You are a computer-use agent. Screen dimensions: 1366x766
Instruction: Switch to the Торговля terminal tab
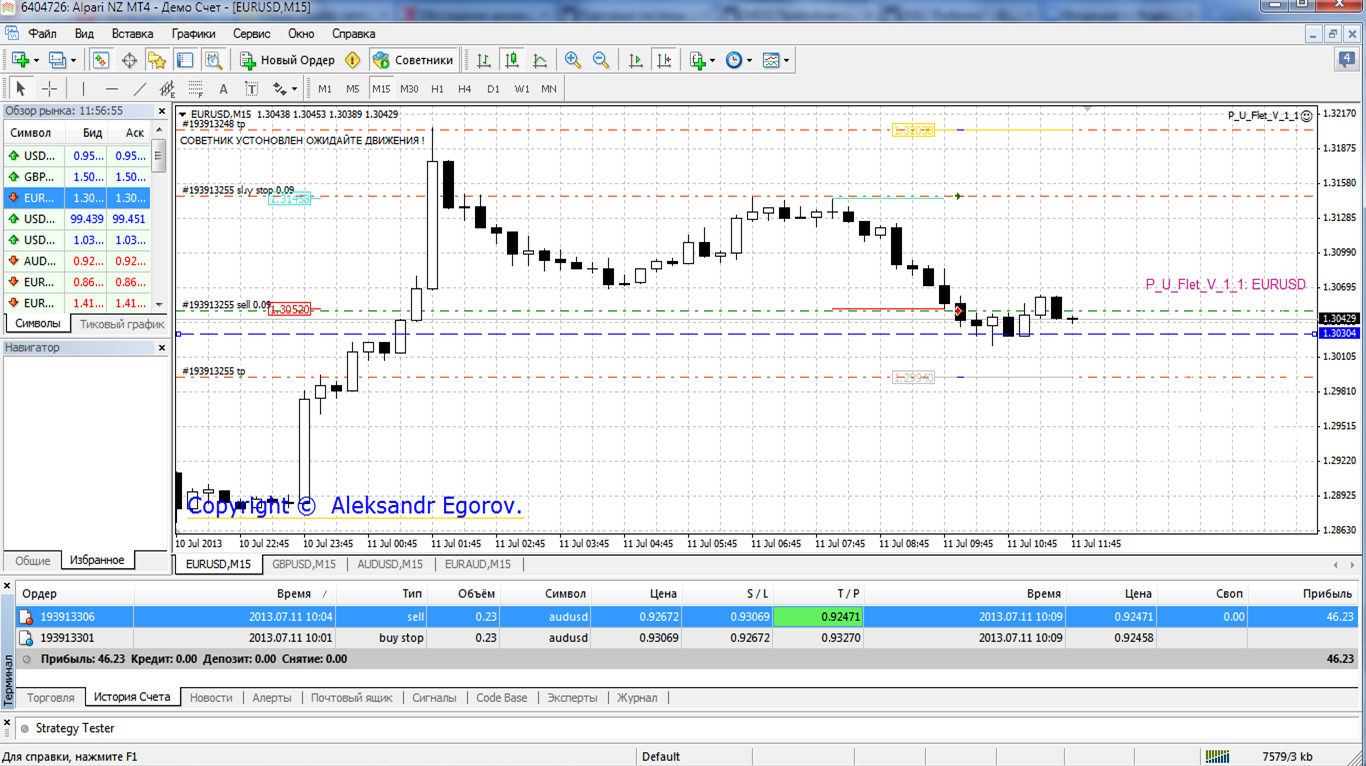click(x=51, y=698)
